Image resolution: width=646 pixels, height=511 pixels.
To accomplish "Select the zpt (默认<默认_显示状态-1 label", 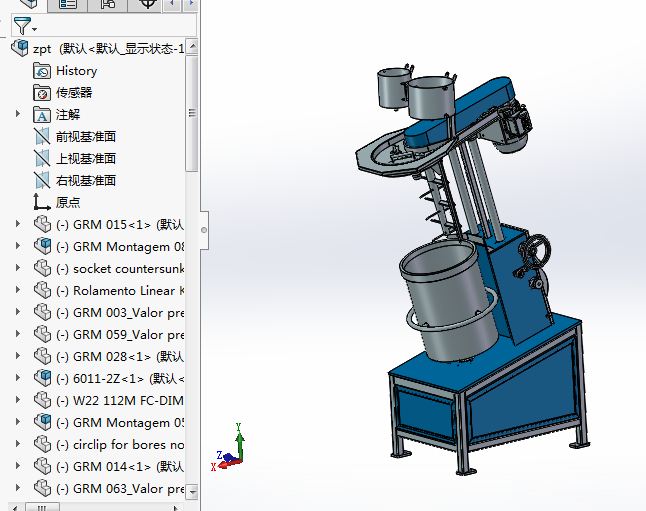I will coord(108,49).
